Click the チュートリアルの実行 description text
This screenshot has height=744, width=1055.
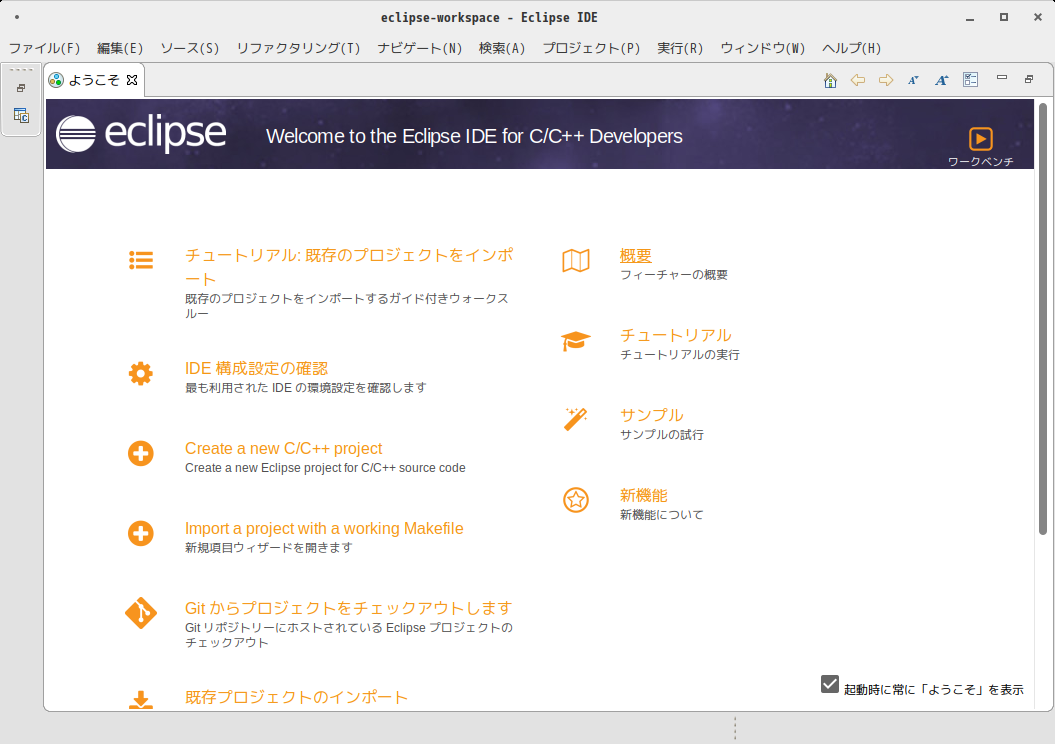[680, 355]
